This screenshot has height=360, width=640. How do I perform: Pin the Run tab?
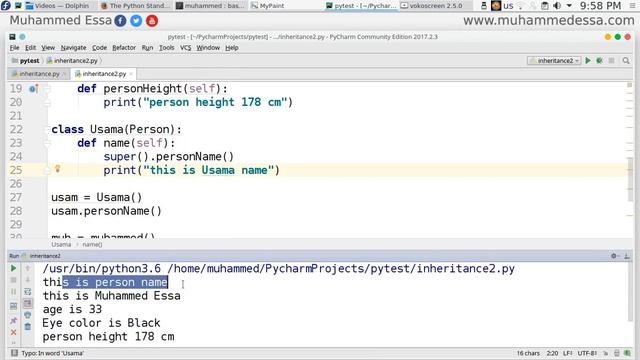pos(13,320)
